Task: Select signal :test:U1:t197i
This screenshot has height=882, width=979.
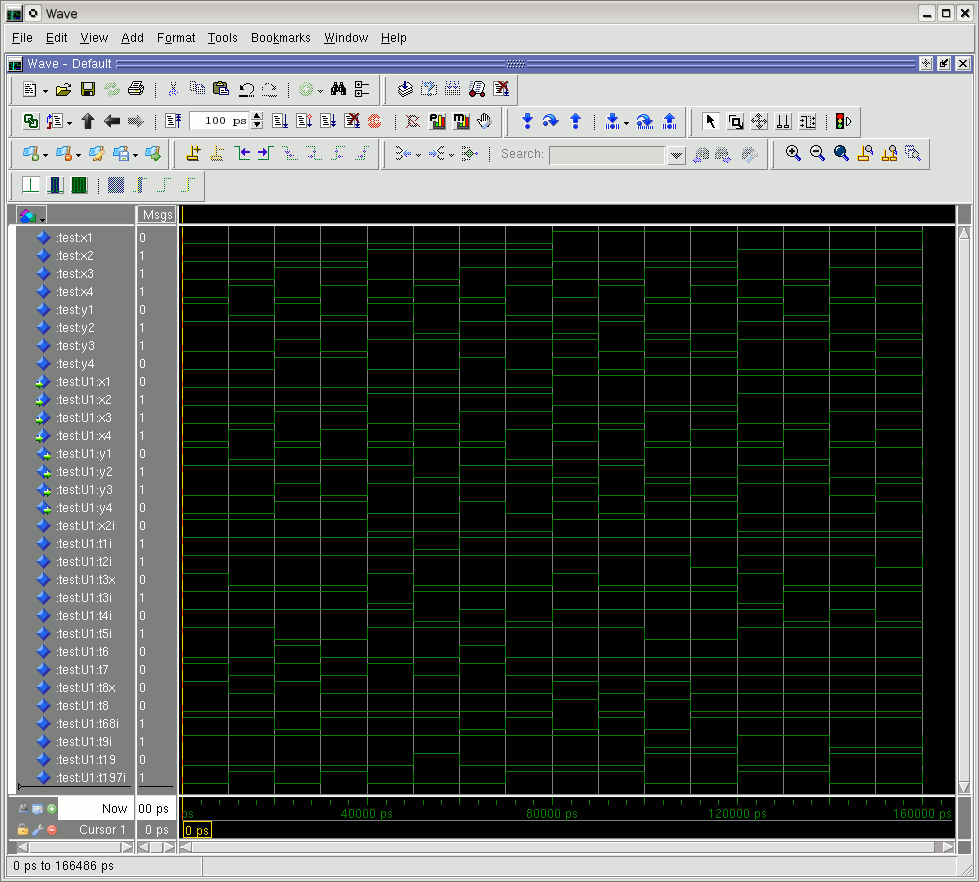Action: (91, 778)
